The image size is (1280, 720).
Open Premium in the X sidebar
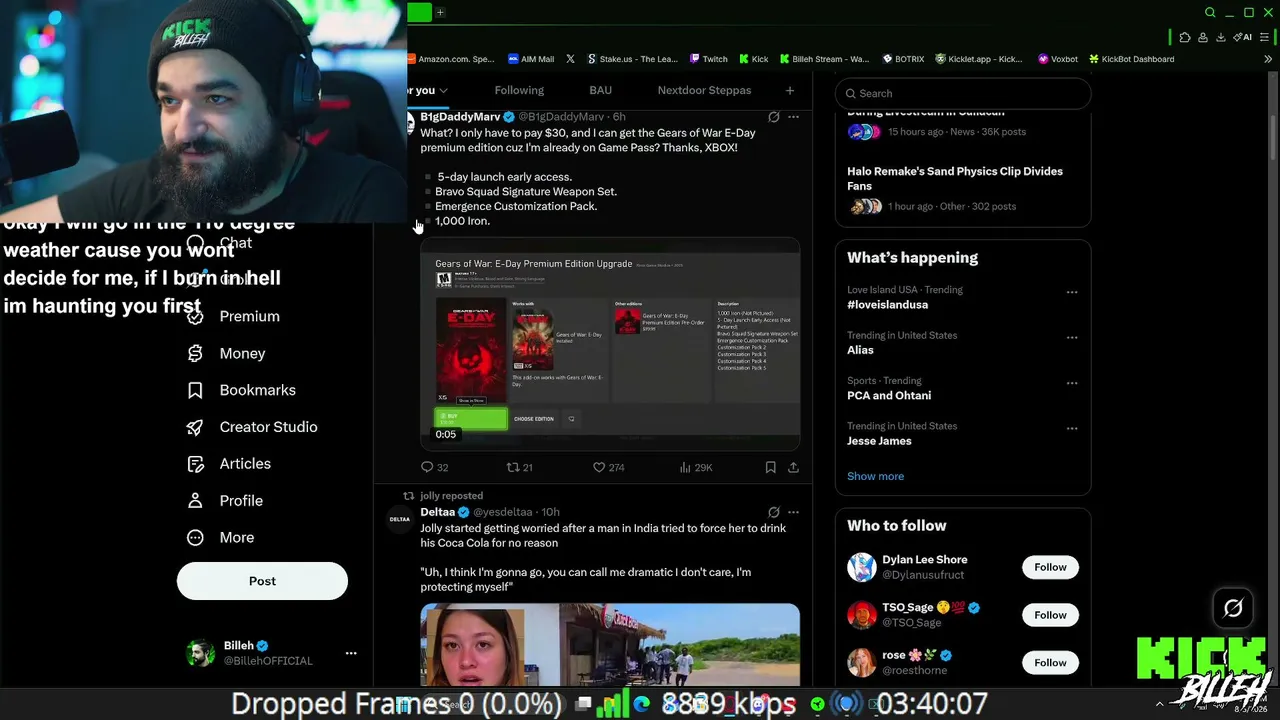click(233, 316)
